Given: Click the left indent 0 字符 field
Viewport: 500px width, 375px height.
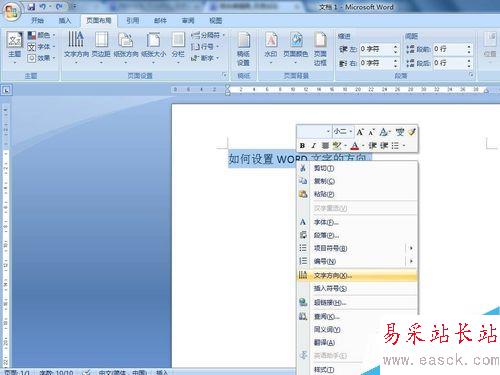Looking at the screenshot, I should coord(376,49).
